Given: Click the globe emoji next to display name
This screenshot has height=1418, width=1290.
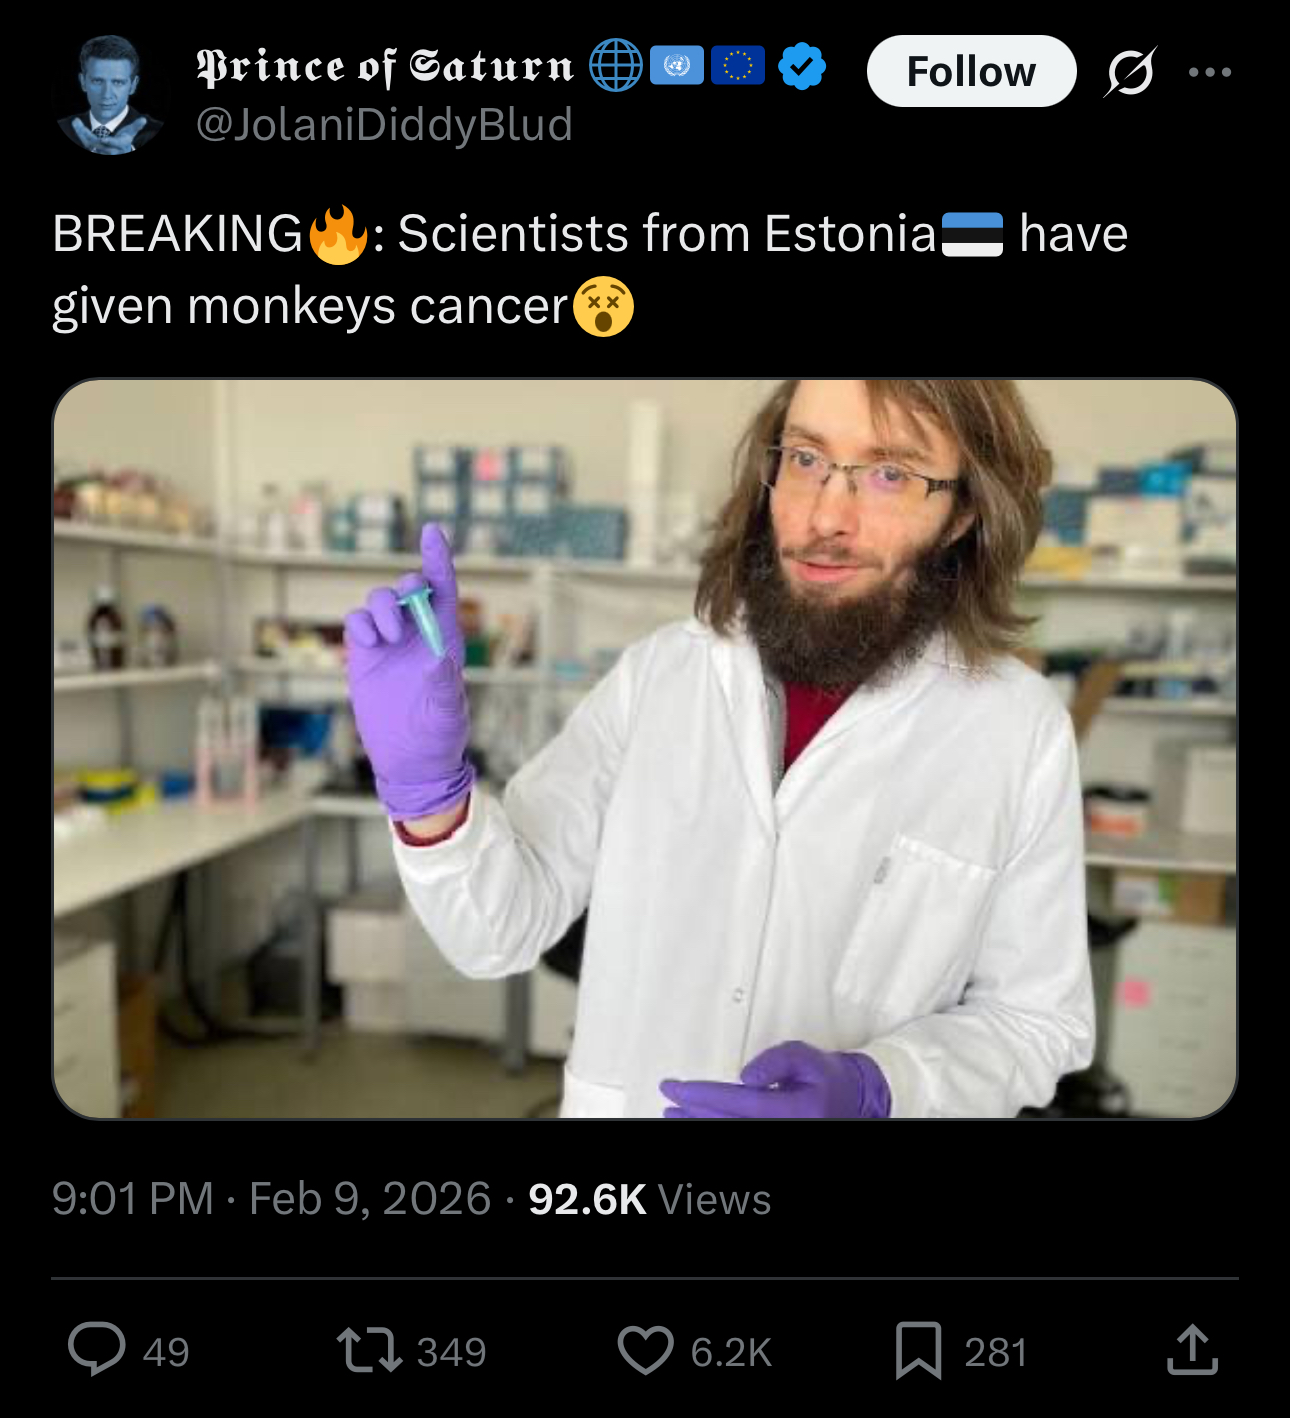Looking at the screenshot, I should pyautogui.click(x=615, y=65).
